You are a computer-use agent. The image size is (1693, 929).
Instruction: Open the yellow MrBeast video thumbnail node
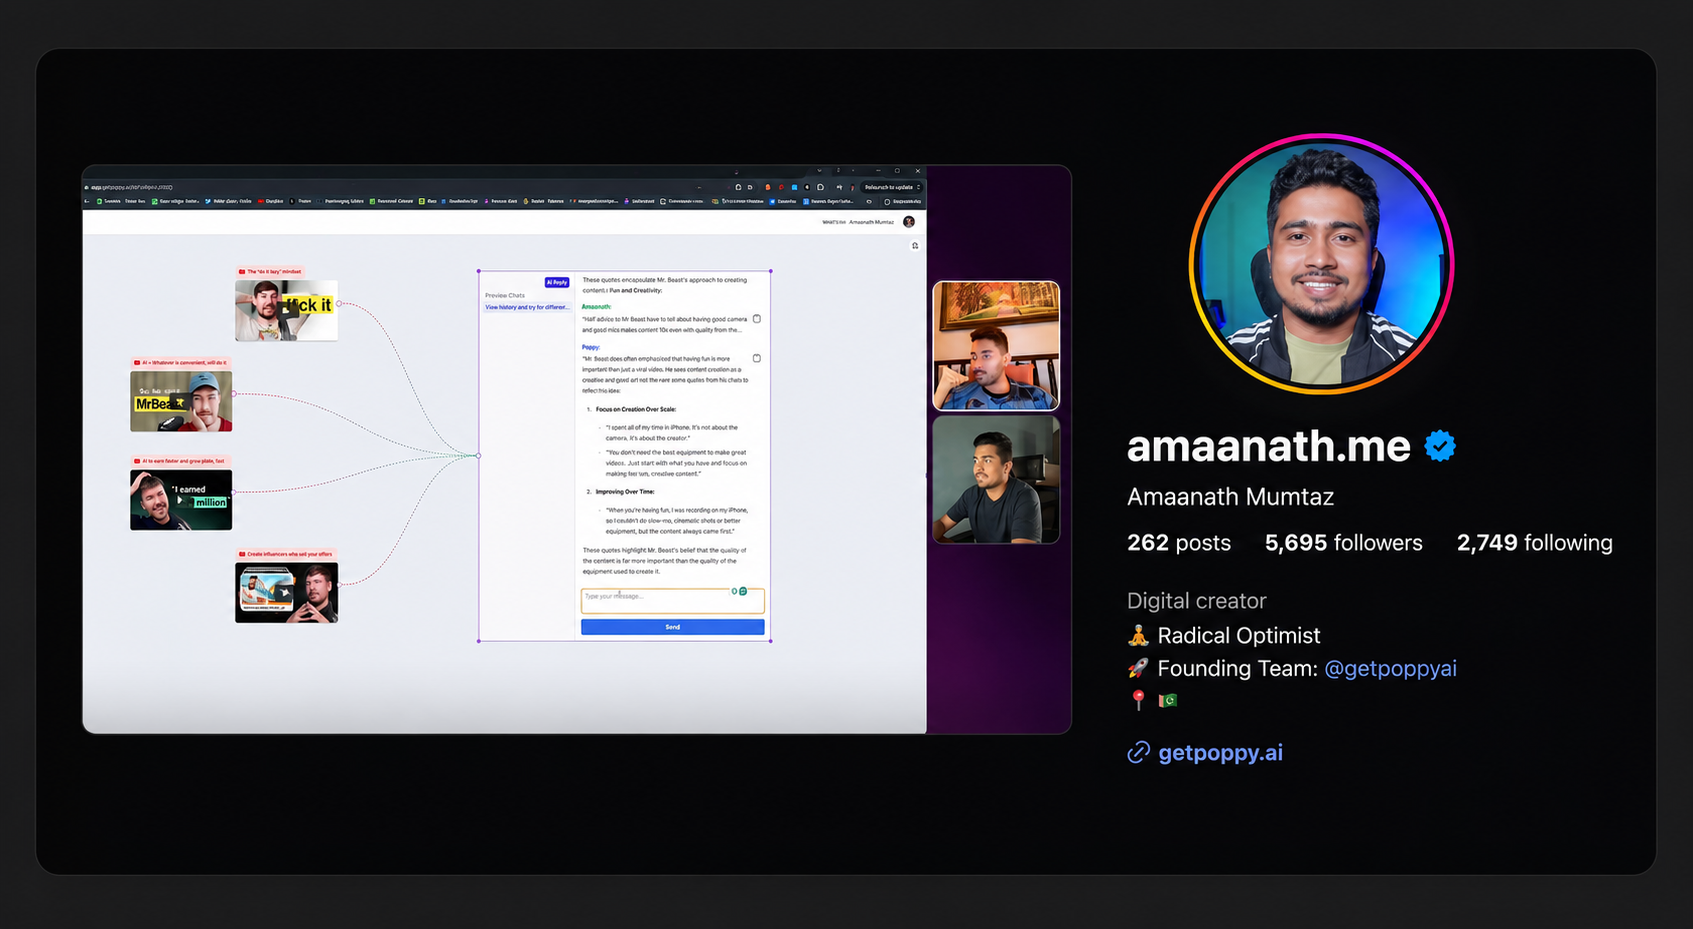(181, 401)
